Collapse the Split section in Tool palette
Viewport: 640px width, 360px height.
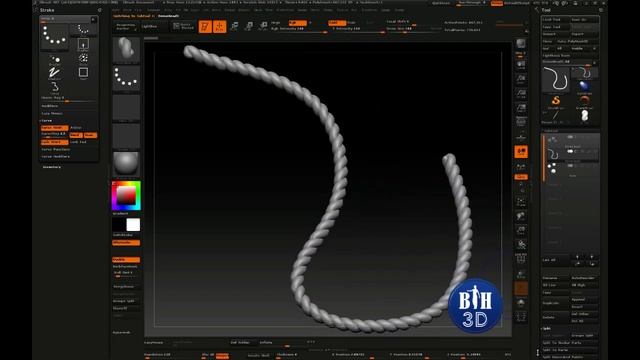click(547, 329)
